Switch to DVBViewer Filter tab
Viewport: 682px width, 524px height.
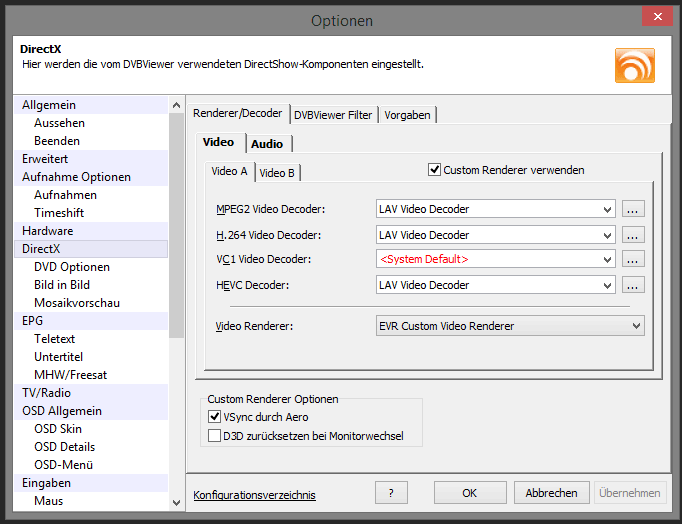pos(333,115)
